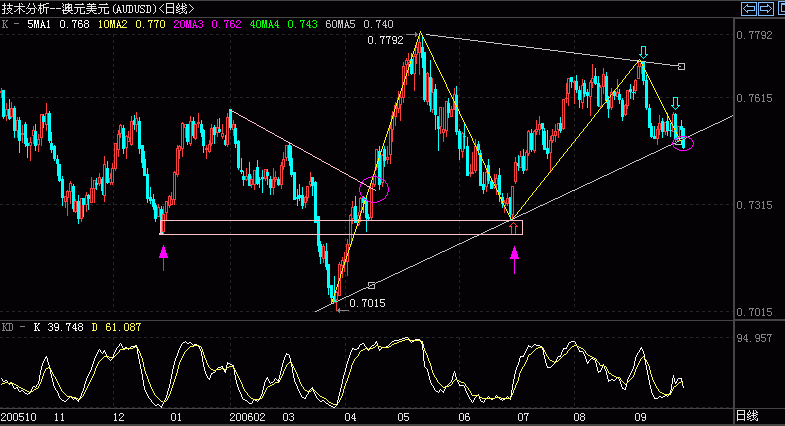This screenshot has width=785, height=426.
Task: Click the right arrow icon in the top-right corner
Action: tap(766, 9)
